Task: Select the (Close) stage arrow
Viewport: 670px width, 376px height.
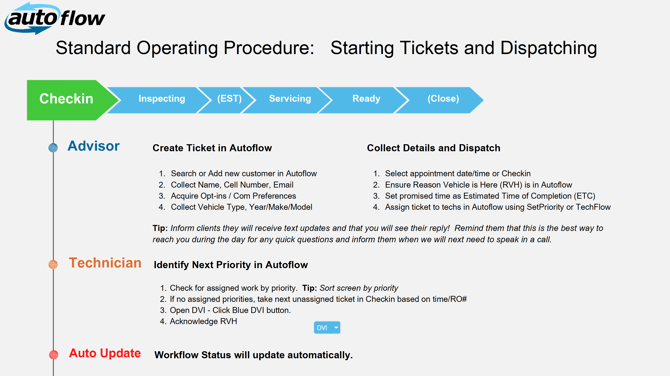Action: point(442,100)
